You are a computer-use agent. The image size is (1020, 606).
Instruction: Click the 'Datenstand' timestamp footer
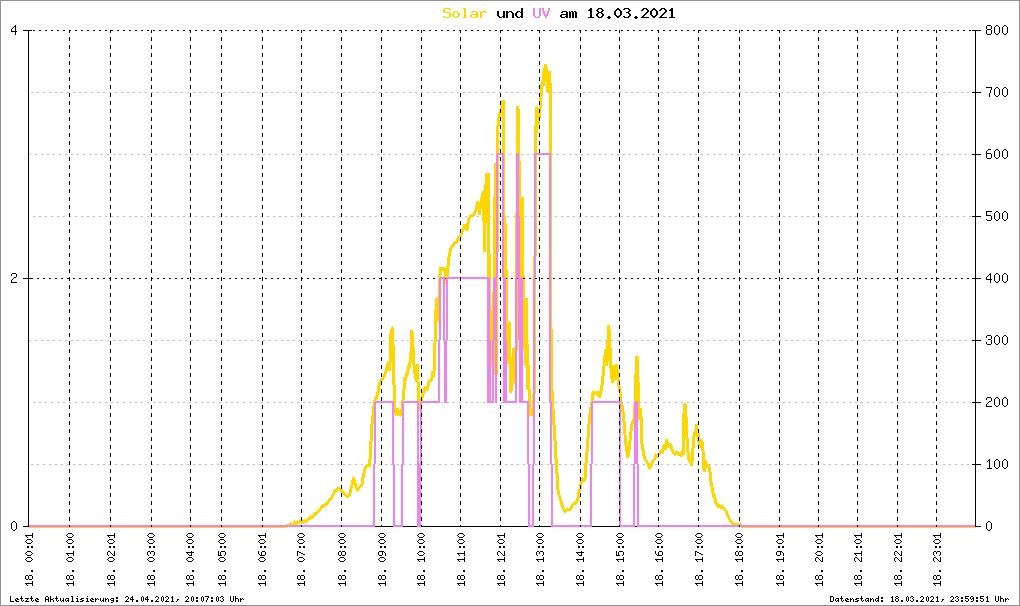pyautogui.click(x=919, y=599)
